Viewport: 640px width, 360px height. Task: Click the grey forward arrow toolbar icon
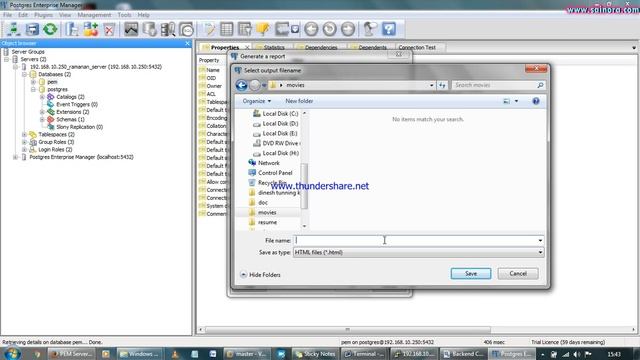coord(348,29)
